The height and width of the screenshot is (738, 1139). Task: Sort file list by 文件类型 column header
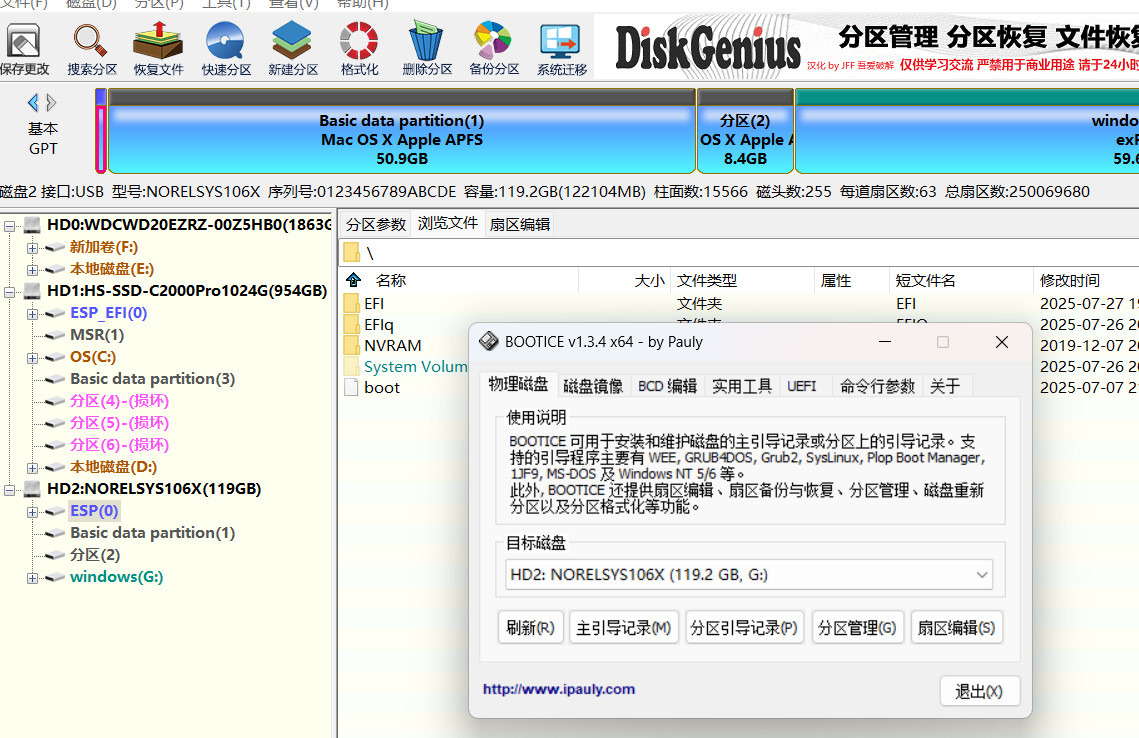click(x=742, y=280)
